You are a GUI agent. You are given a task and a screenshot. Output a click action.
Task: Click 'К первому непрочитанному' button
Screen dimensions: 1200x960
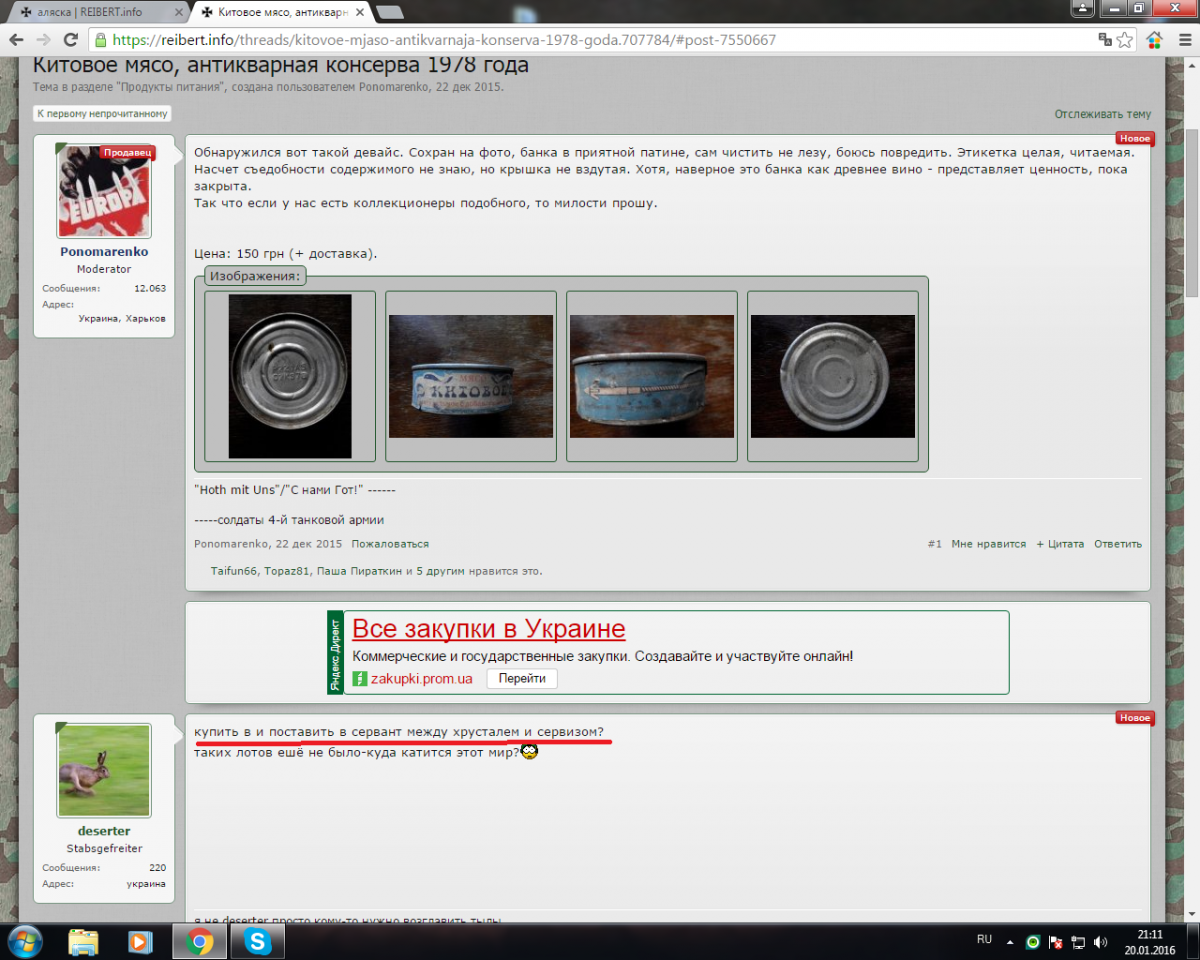point(102,114)
